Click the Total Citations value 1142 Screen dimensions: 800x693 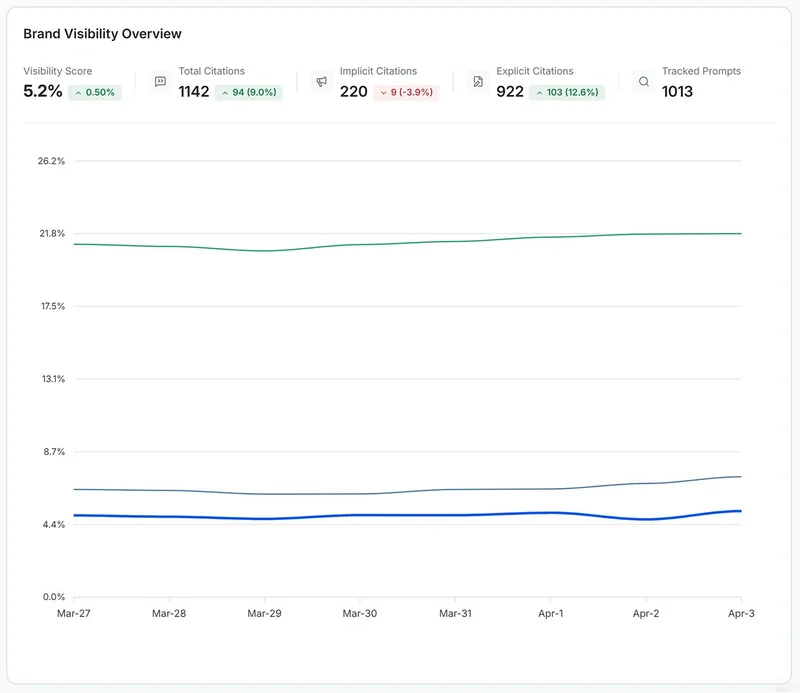click(x=194, y=92)
